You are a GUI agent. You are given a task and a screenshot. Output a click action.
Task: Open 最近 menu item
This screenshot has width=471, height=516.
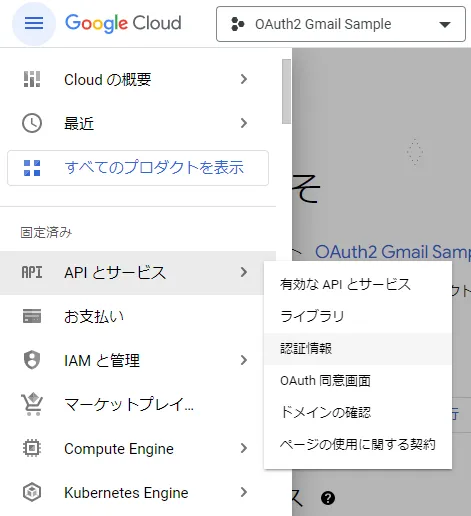[x=138, y=123]
